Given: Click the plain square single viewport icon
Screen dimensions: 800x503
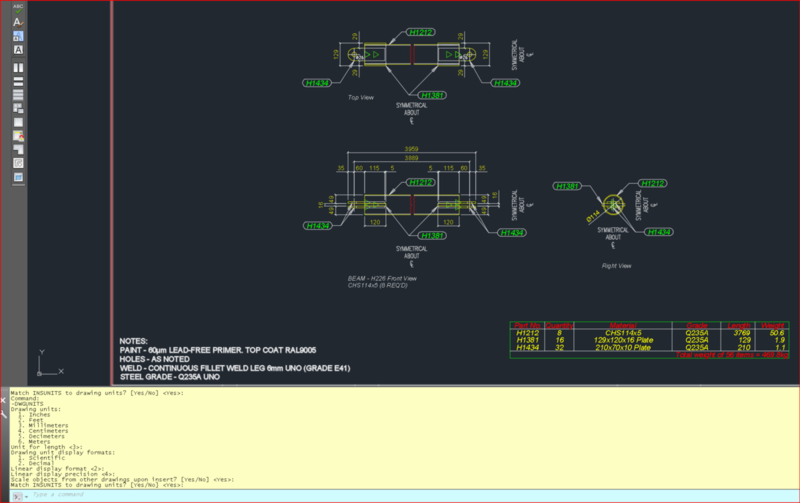Looking at the screenshot, I should tap(18, 121).
